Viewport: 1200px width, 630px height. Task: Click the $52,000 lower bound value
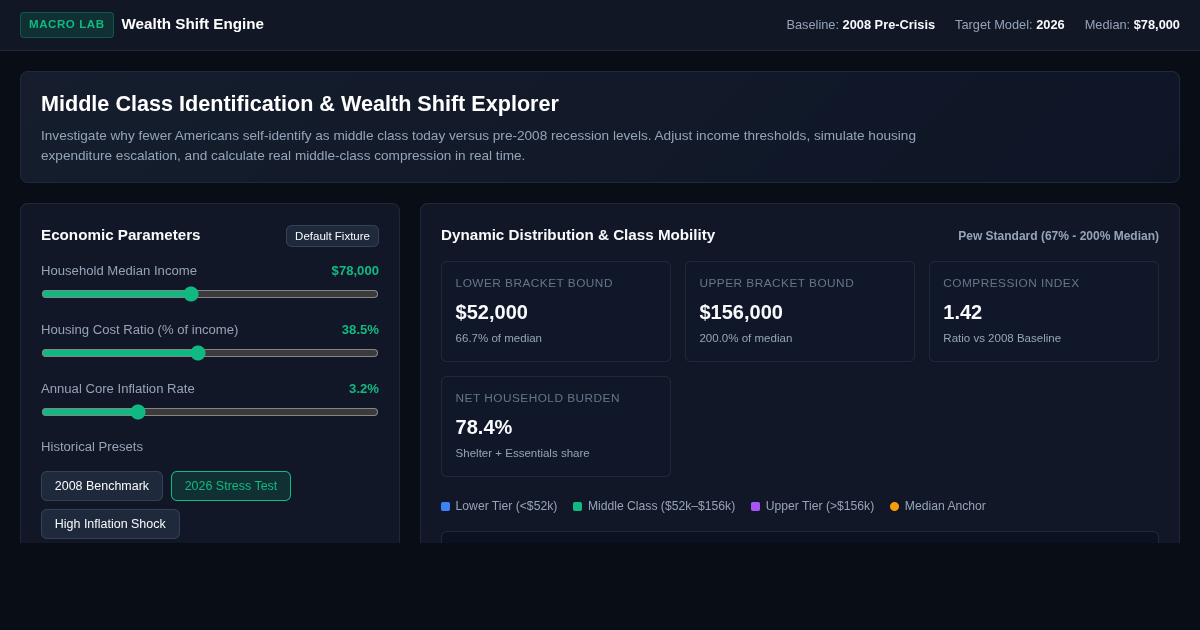[x=492, y=312]
